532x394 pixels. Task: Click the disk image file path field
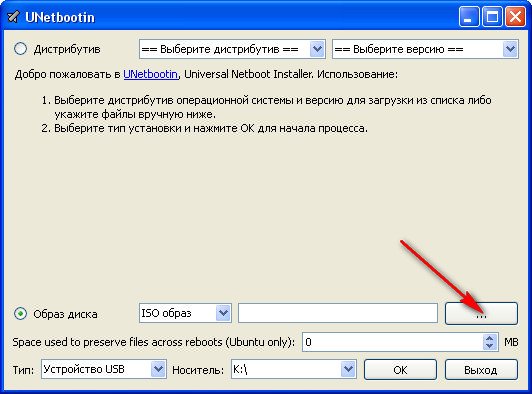point(338,313)
